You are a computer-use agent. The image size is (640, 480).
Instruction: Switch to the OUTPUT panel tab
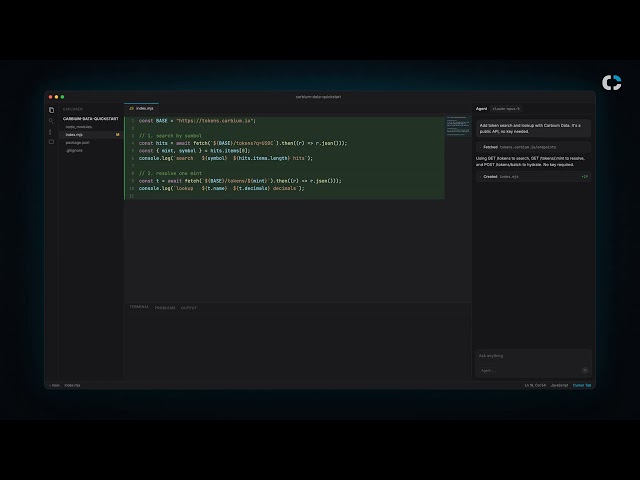click(189, 308)
